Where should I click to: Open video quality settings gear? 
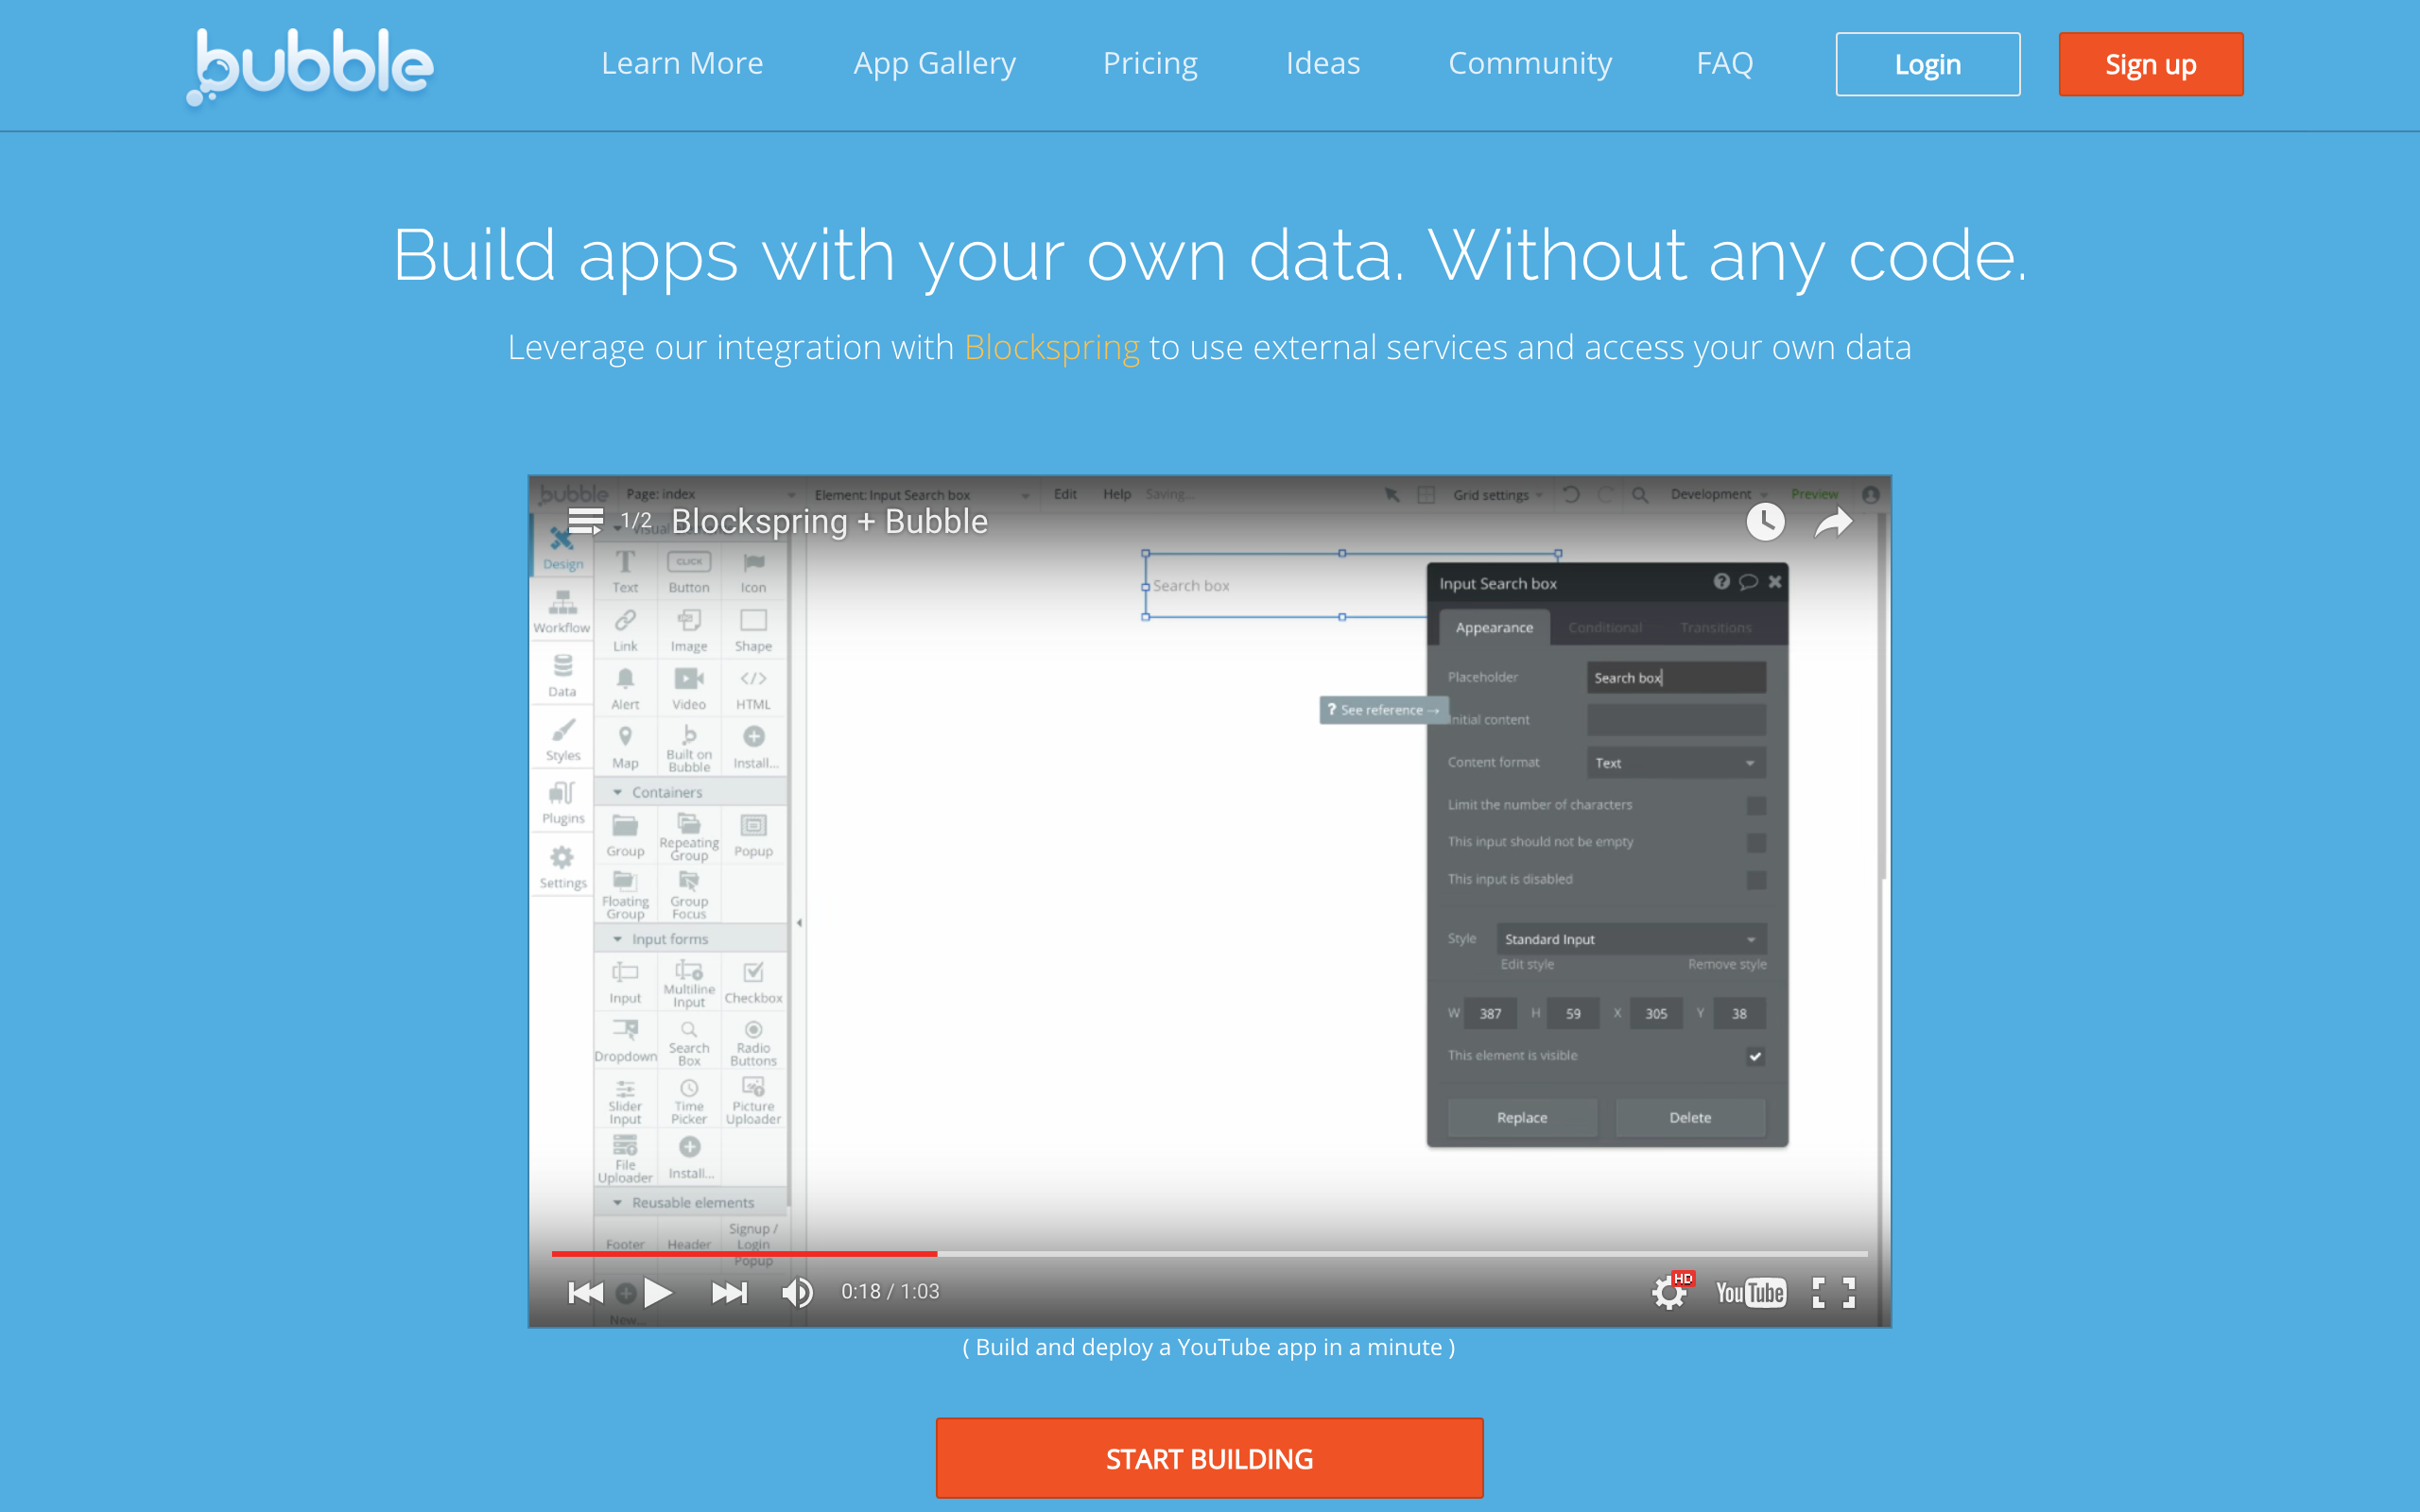pos(1669,1292)
